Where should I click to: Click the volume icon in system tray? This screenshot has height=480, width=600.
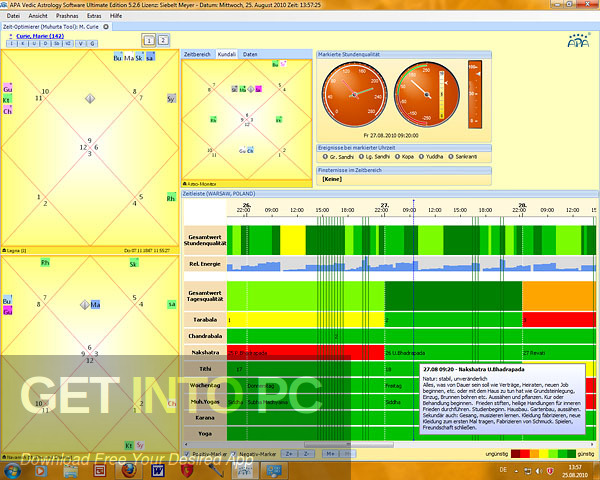click(x=539, y=471)
